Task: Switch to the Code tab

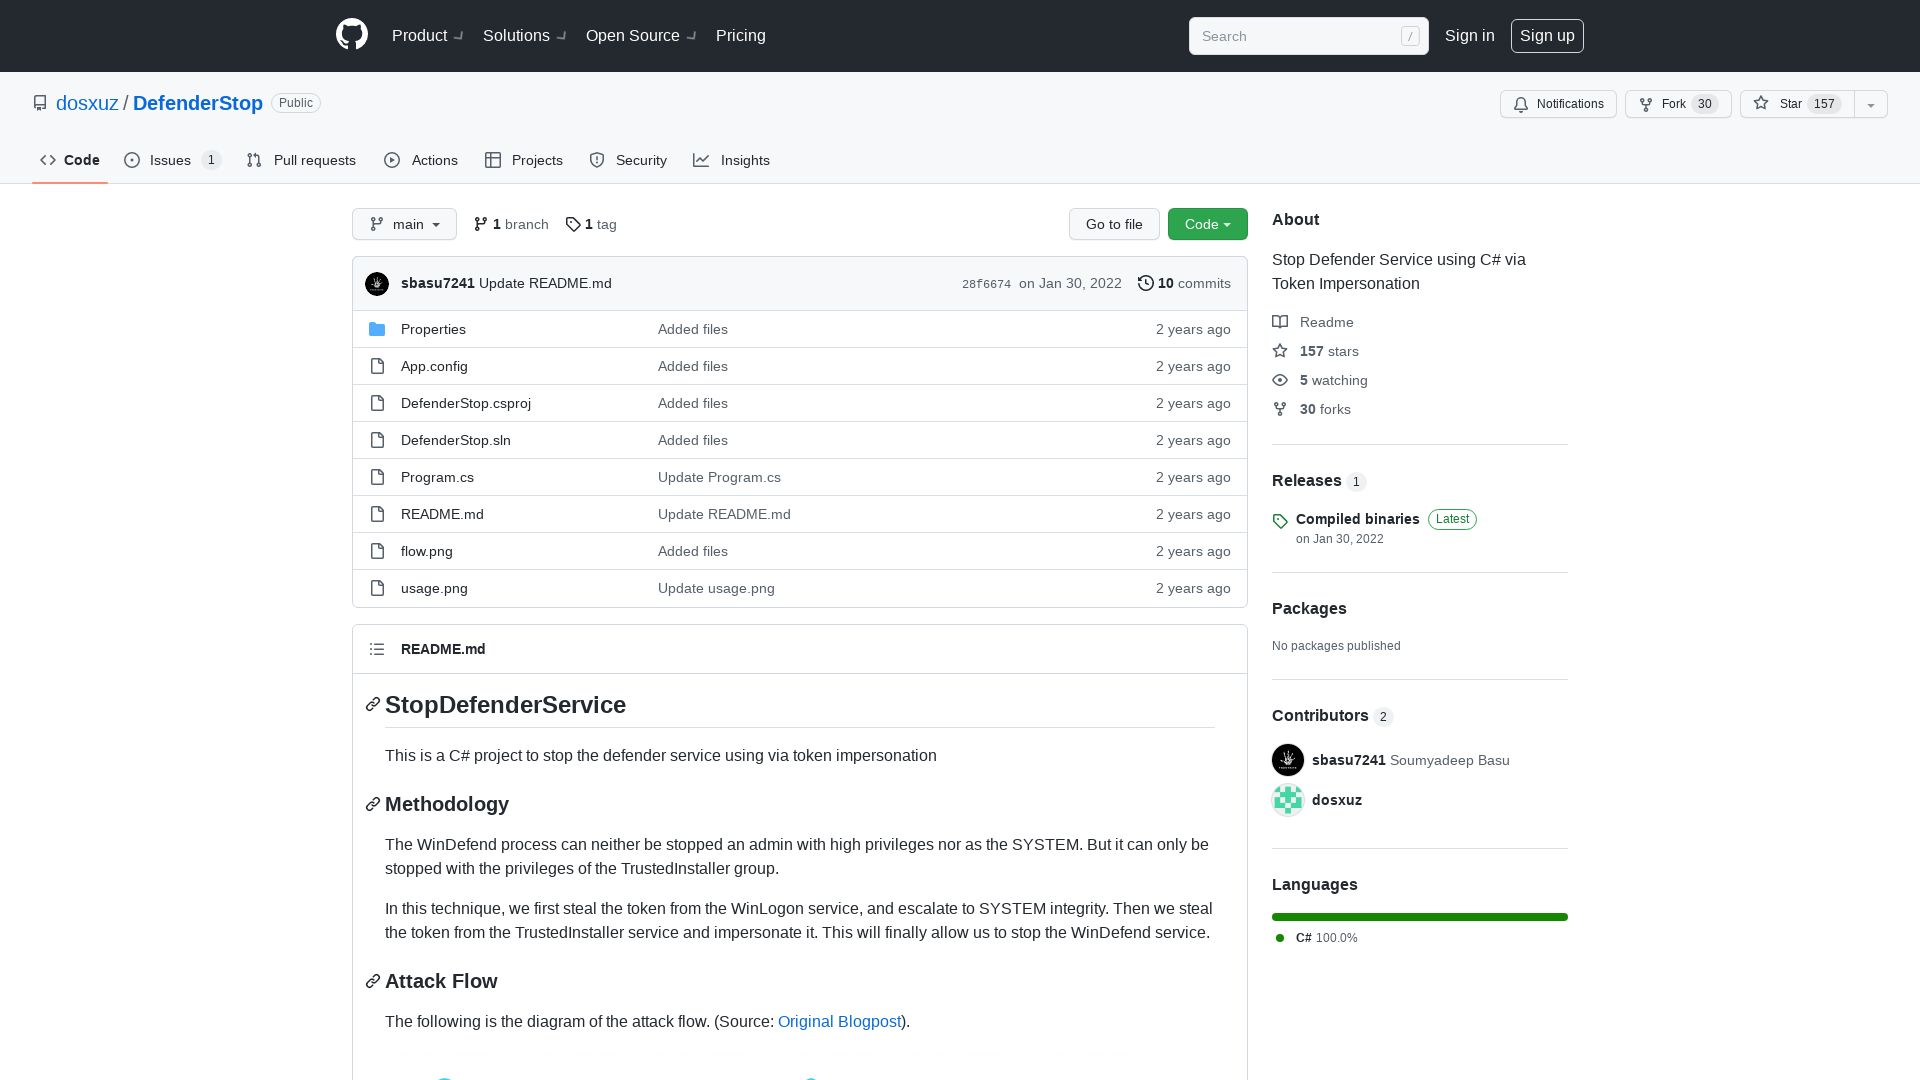Action: click(x=70, y=160)
